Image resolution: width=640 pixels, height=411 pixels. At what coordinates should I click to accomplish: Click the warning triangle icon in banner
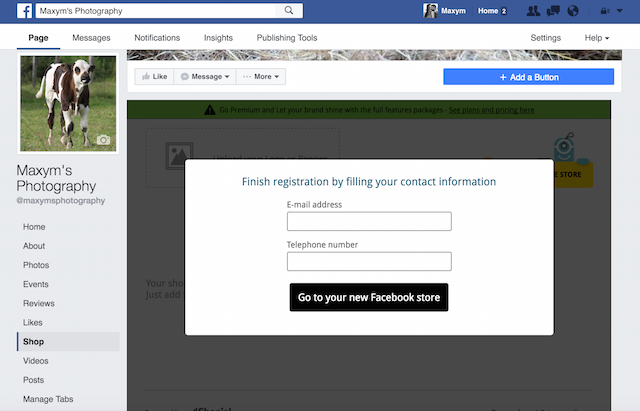pos(210,110)
